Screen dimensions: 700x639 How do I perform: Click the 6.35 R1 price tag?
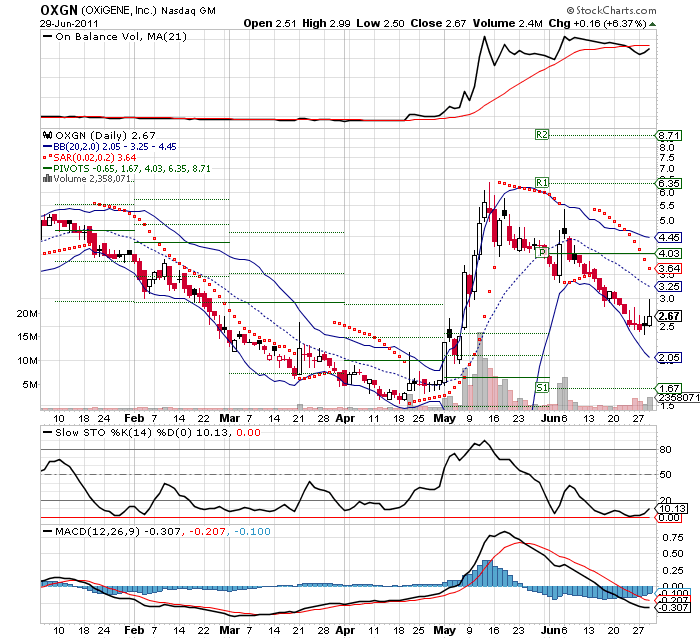tap(669, 183)
